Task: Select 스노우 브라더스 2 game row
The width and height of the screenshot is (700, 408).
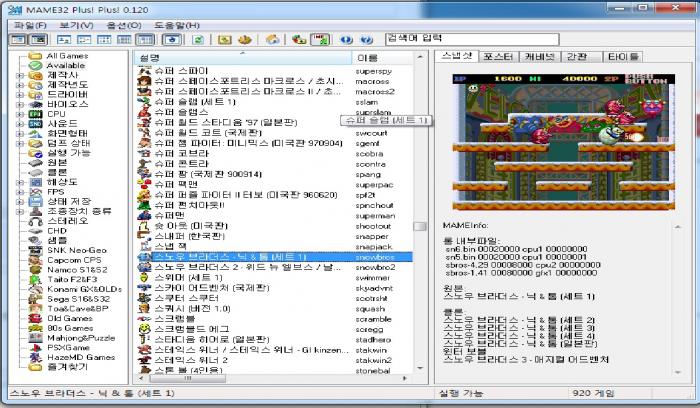Action: tap(274, 267)
